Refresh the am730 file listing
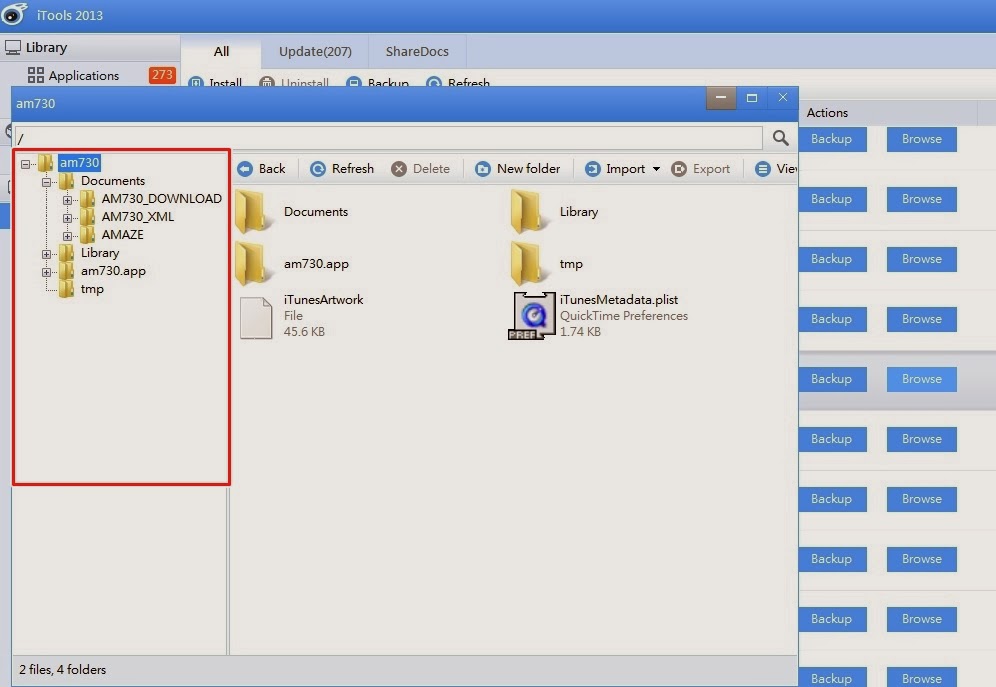Screen dimensions: 996x687 [342, 169]
